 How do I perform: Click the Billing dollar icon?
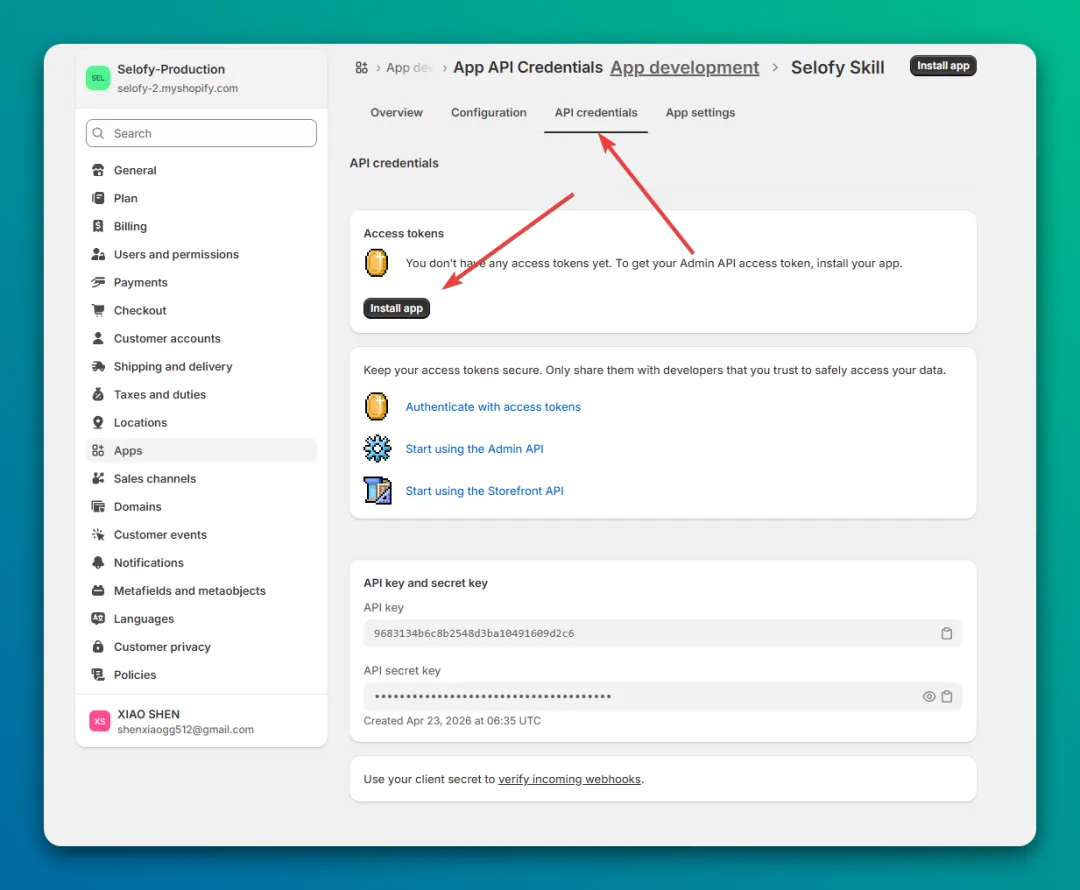(x=98, y=226)
